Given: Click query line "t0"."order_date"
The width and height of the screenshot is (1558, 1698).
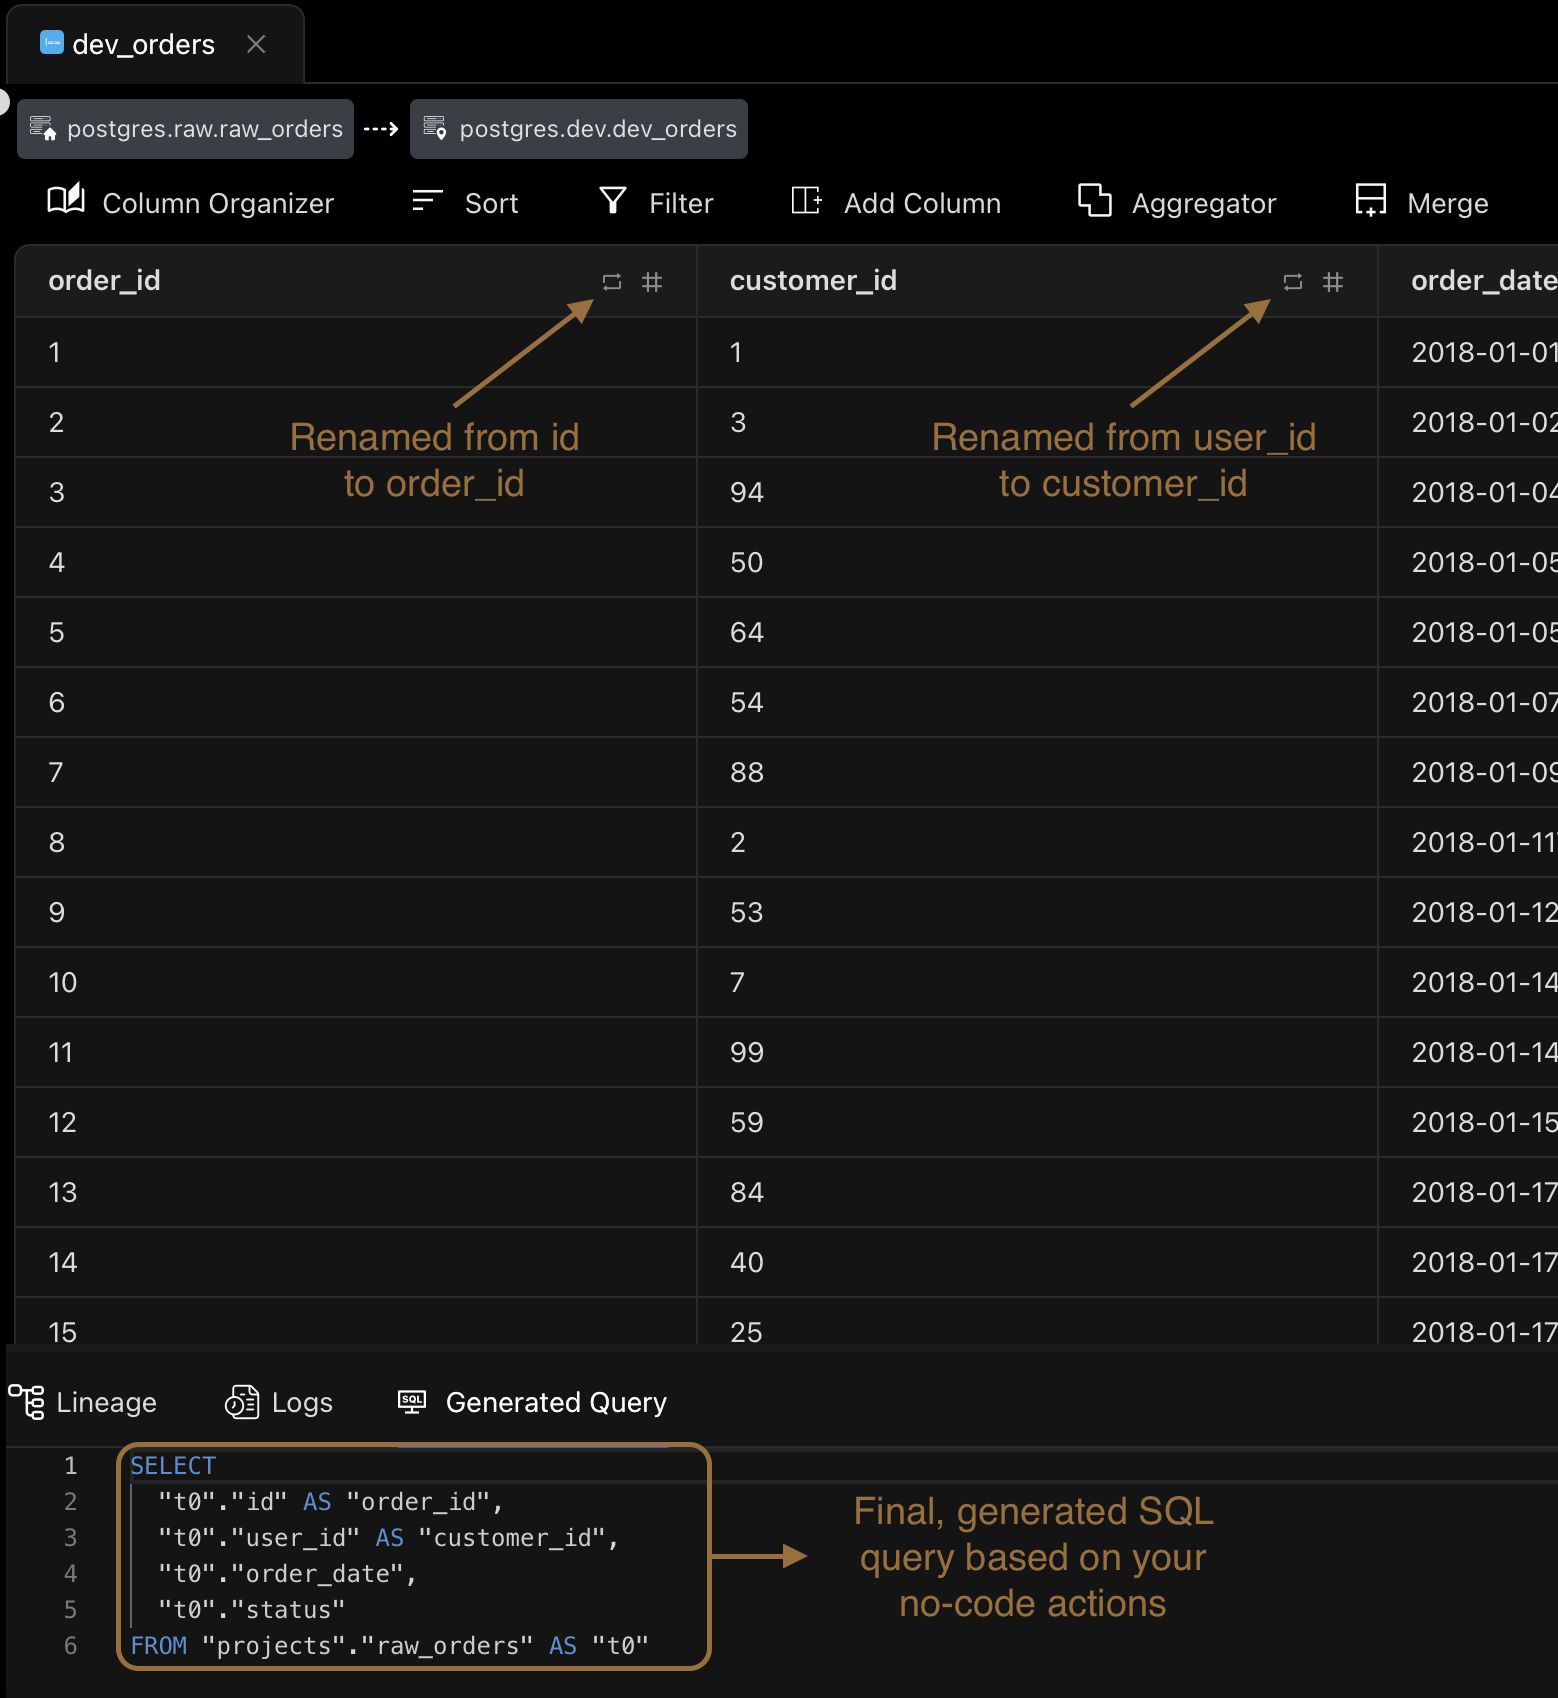Looking at the screenshot, I should pos(287,1574).
